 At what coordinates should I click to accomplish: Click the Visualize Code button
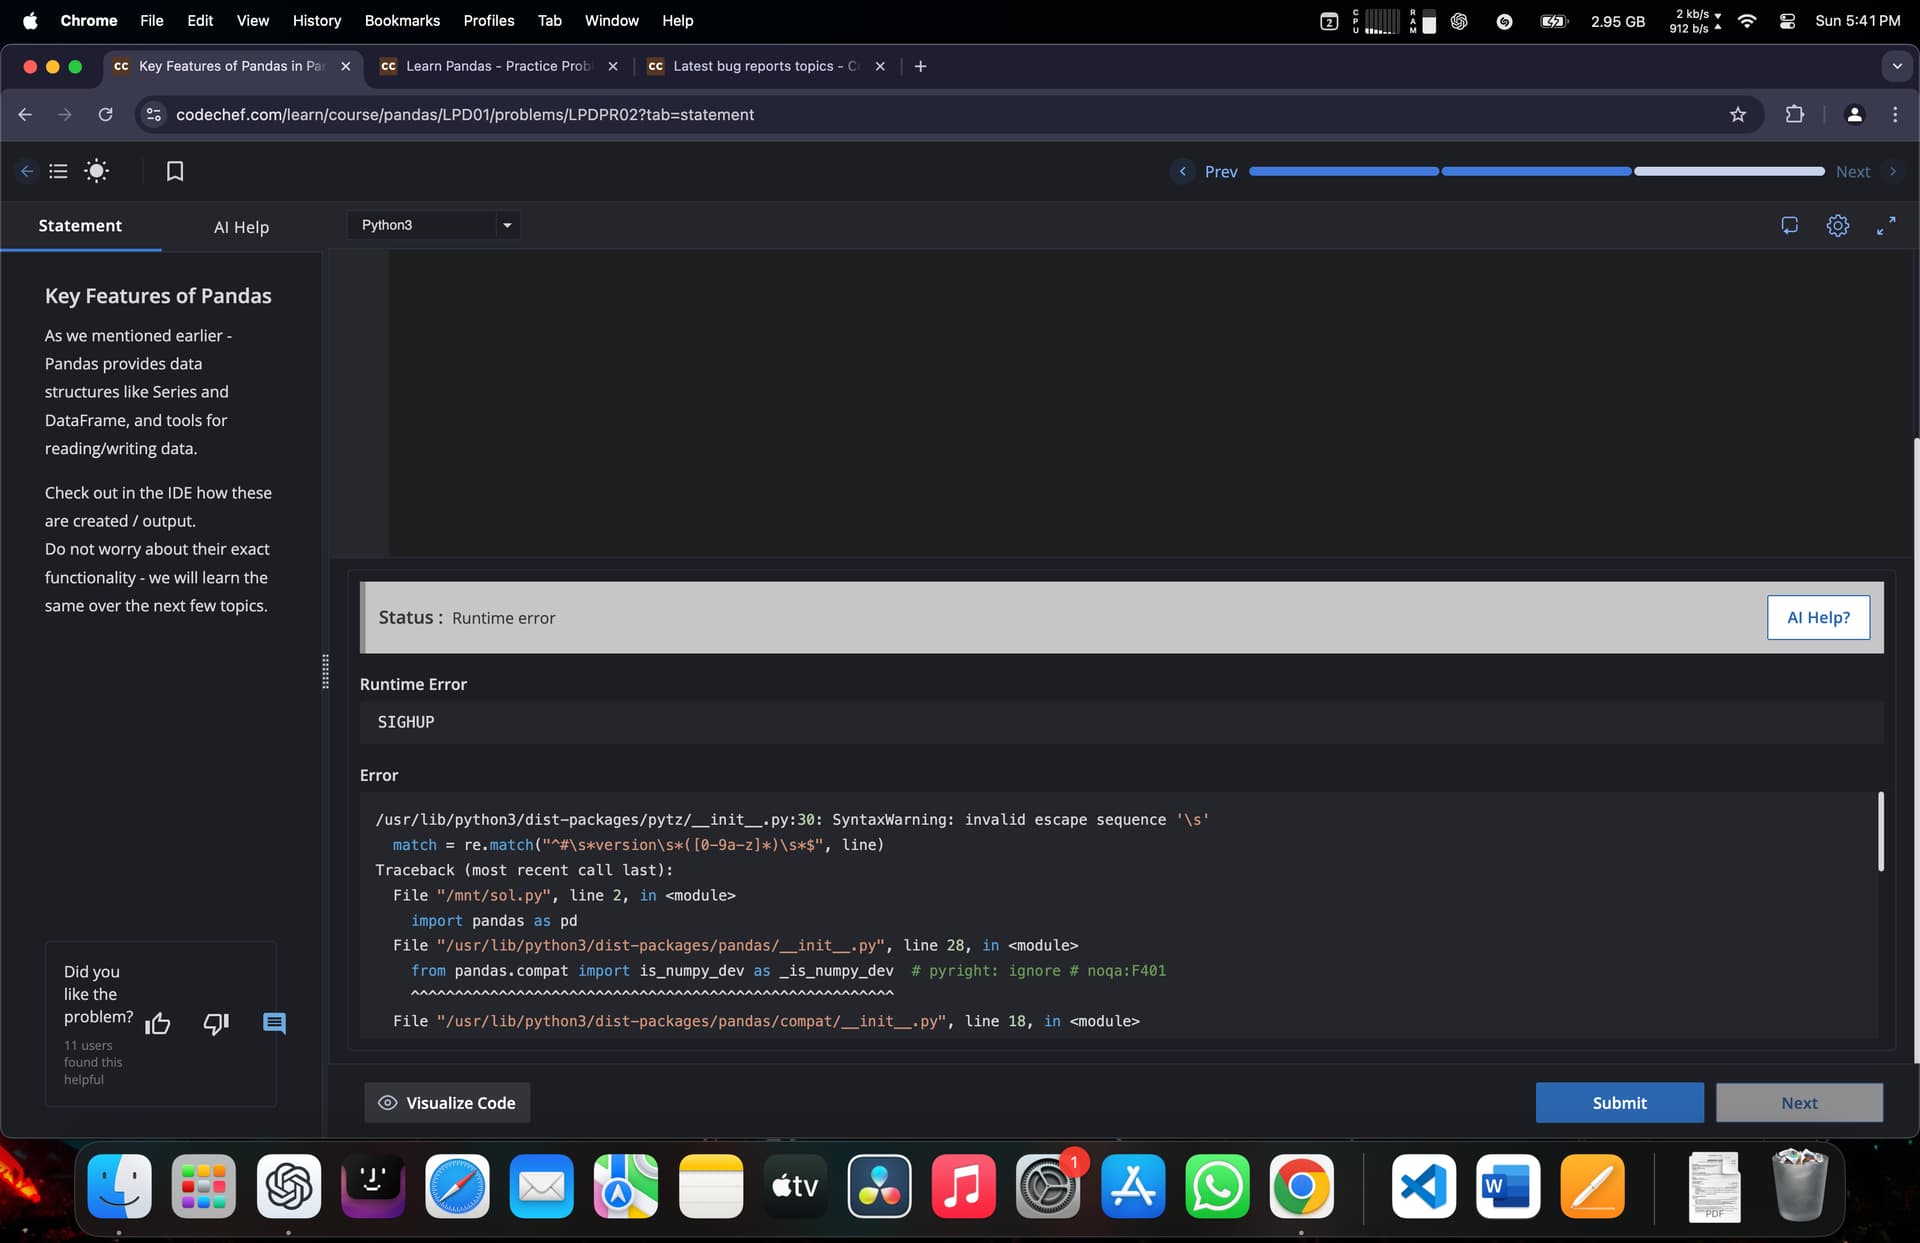[447, 1103]
